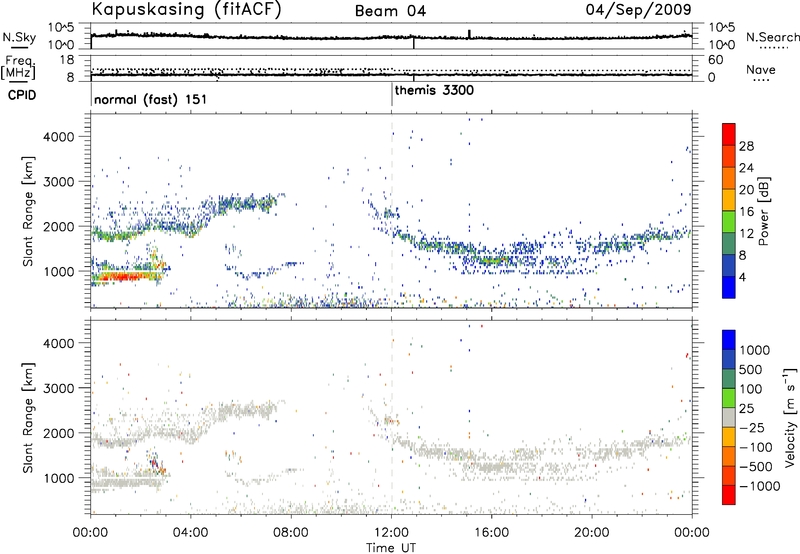
Task: Click the 'Power [dB]' colorbar label
Action: (763, 211)
